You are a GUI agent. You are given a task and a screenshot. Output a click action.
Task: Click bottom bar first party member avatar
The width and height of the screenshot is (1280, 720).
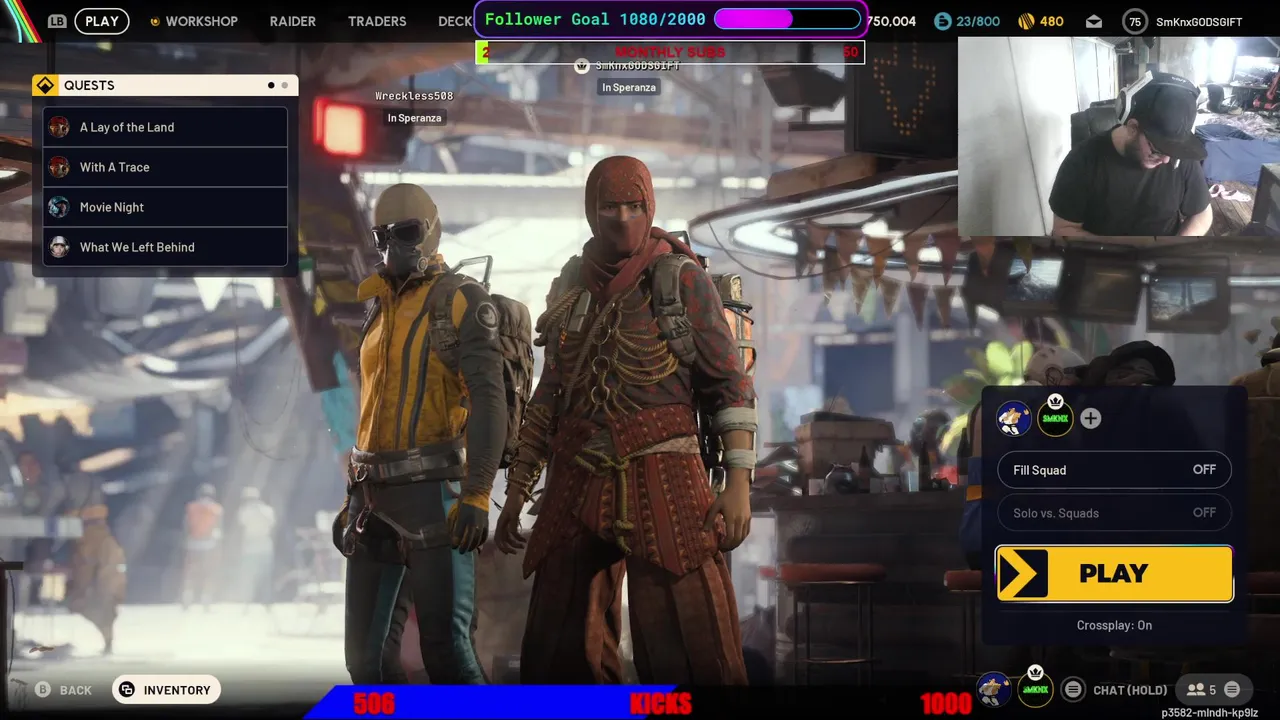994,689
